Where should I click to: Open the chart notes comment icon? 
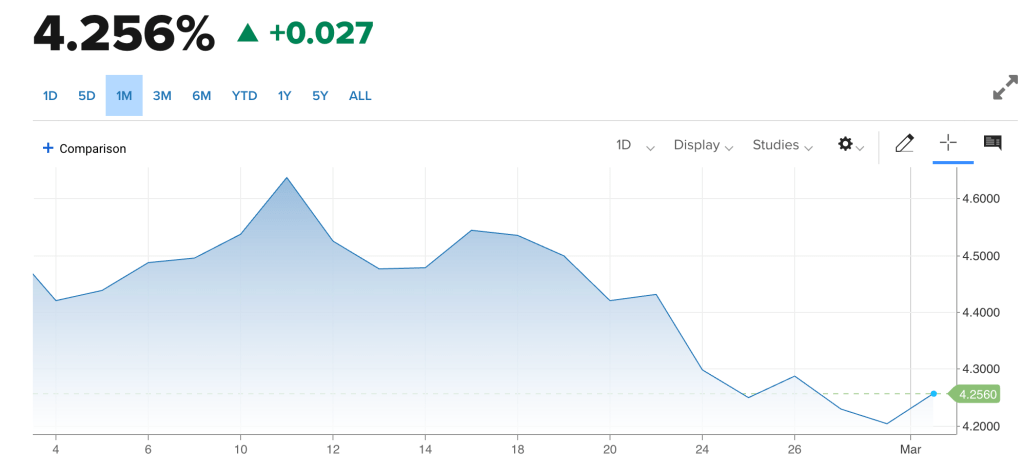pos(992,144)
